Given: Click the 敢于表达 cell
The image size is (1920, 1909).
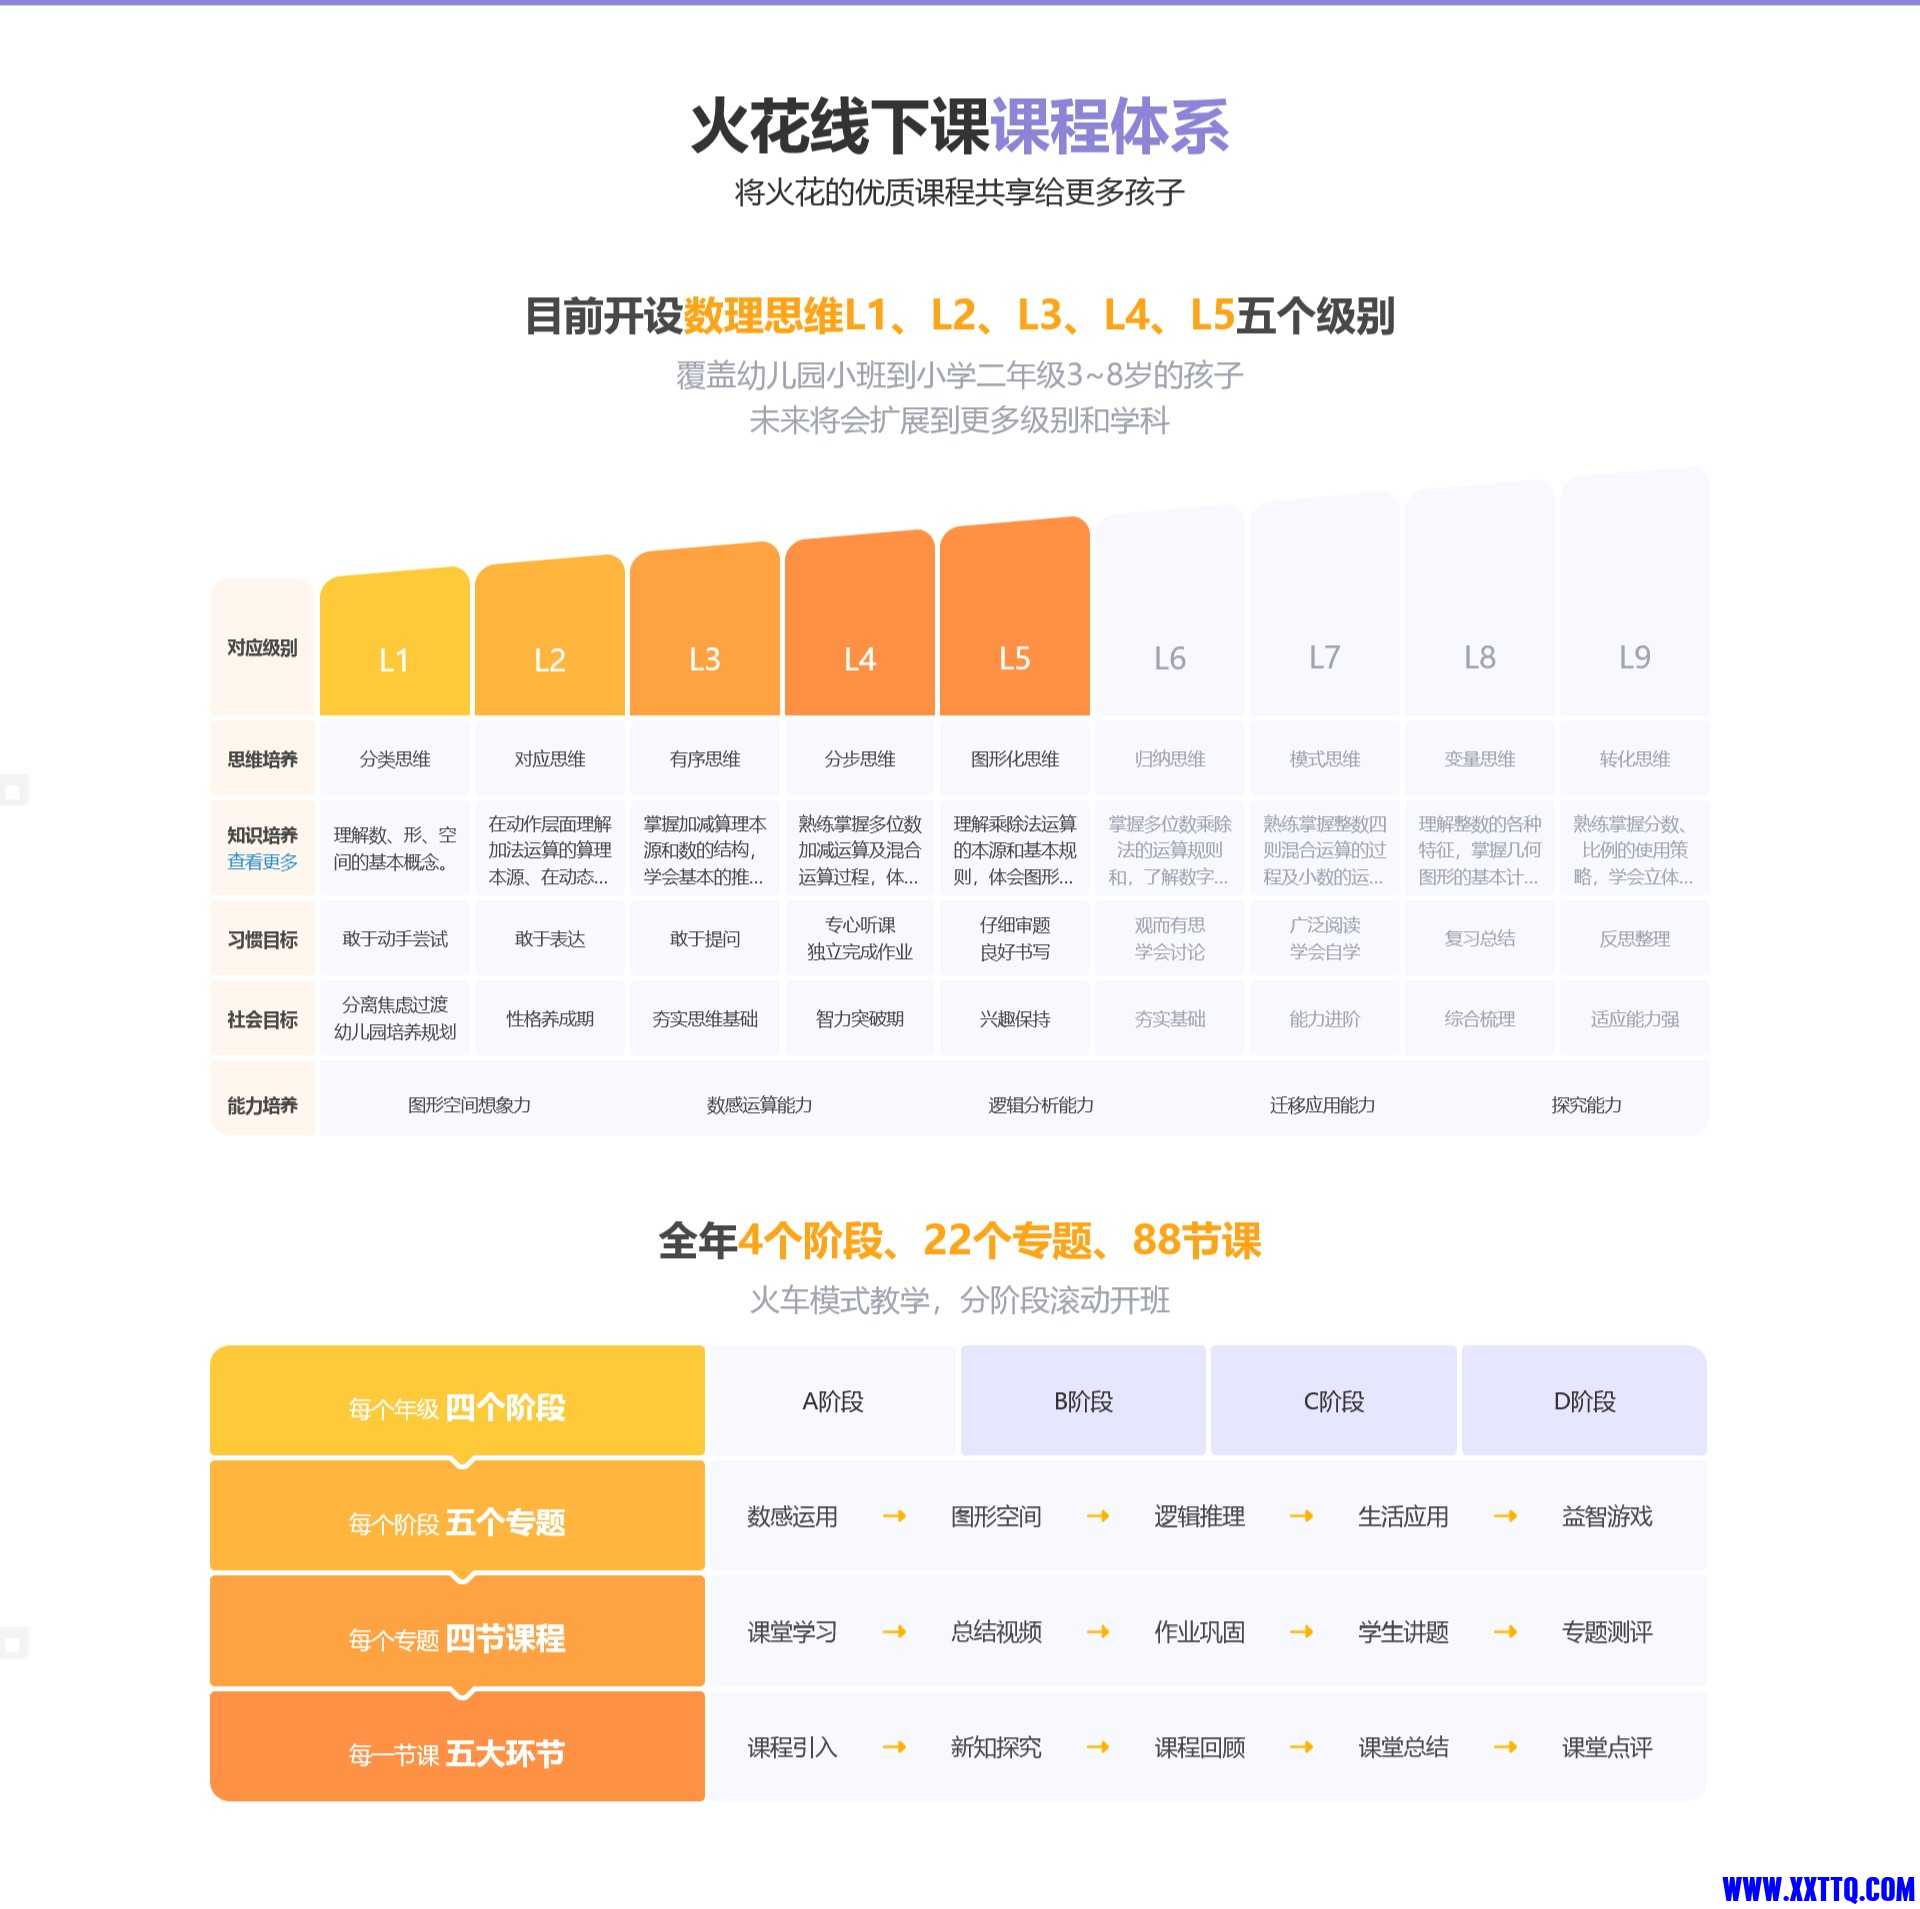Looking at the screenshot, I should coord(550,939).
